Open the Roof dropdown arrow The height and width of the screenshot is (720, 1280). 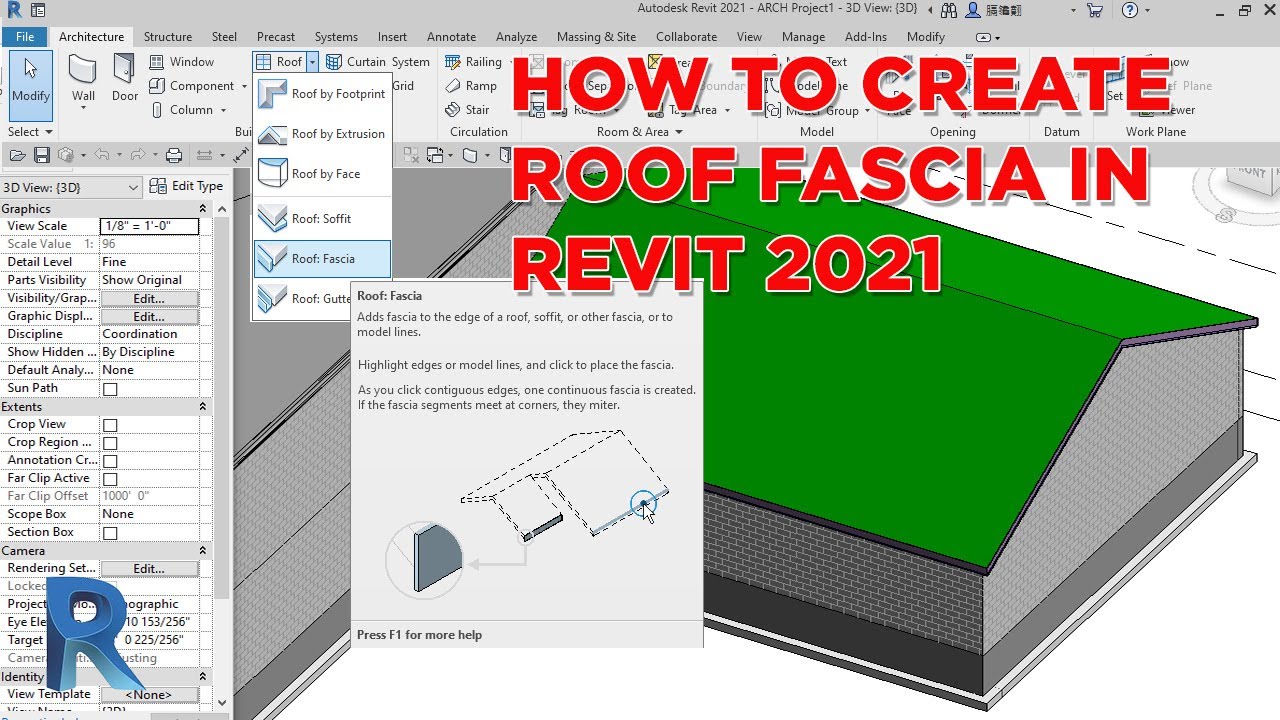coord(312,62)
